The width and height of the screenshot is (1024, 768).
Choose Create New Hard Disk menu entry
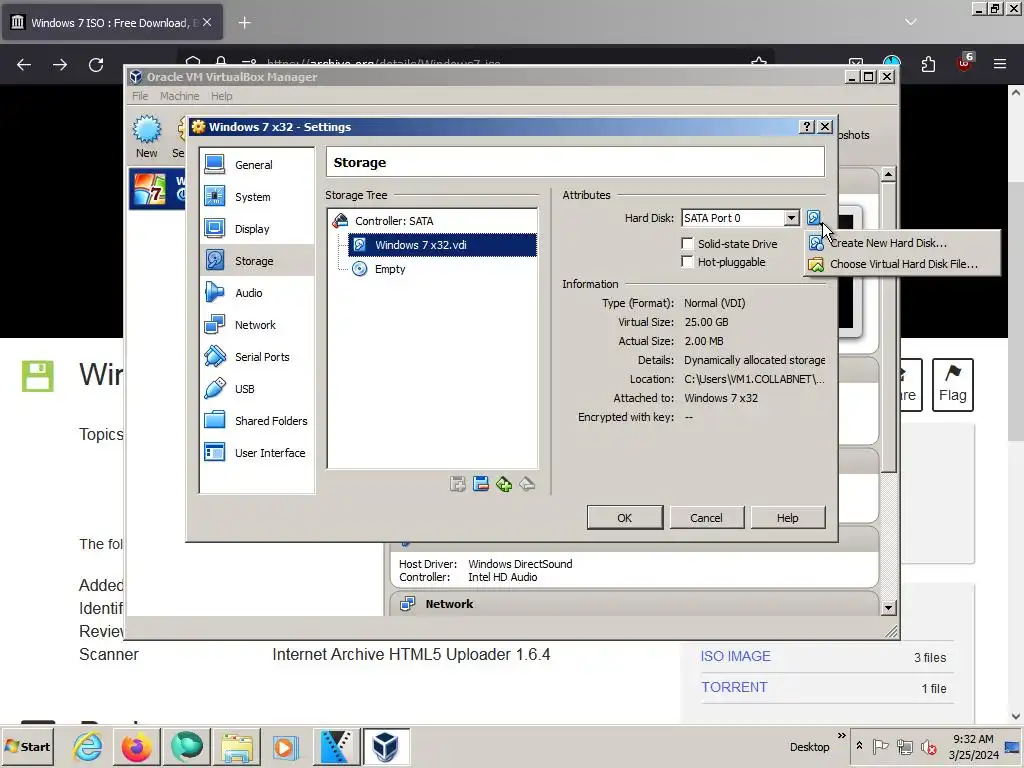click(902, 243)
